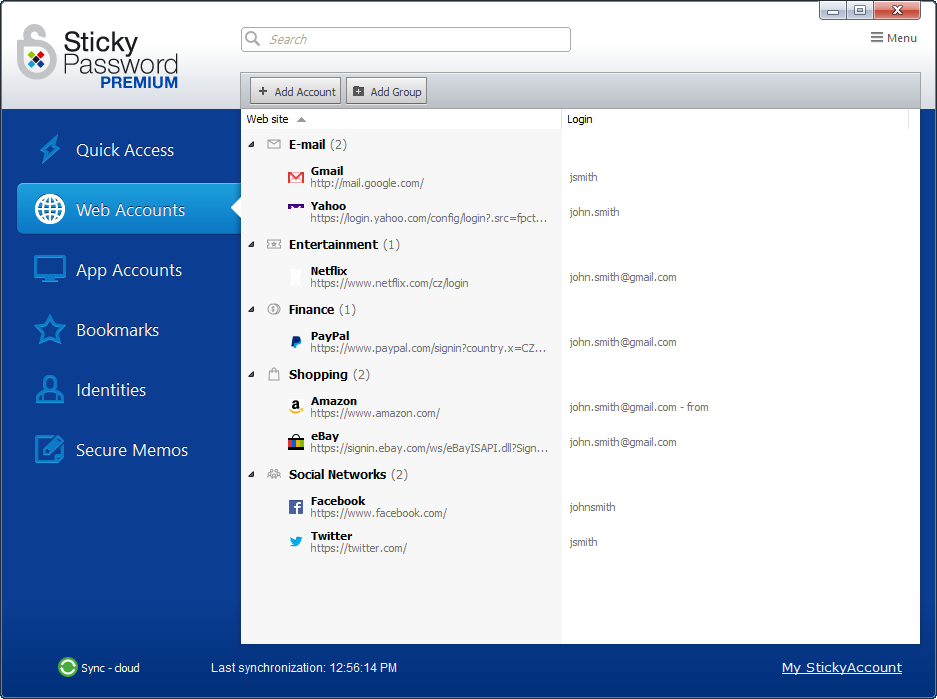Click the Social Networks group label
Viewport: 937px width, 699px height.
click(x=337, y=474)
